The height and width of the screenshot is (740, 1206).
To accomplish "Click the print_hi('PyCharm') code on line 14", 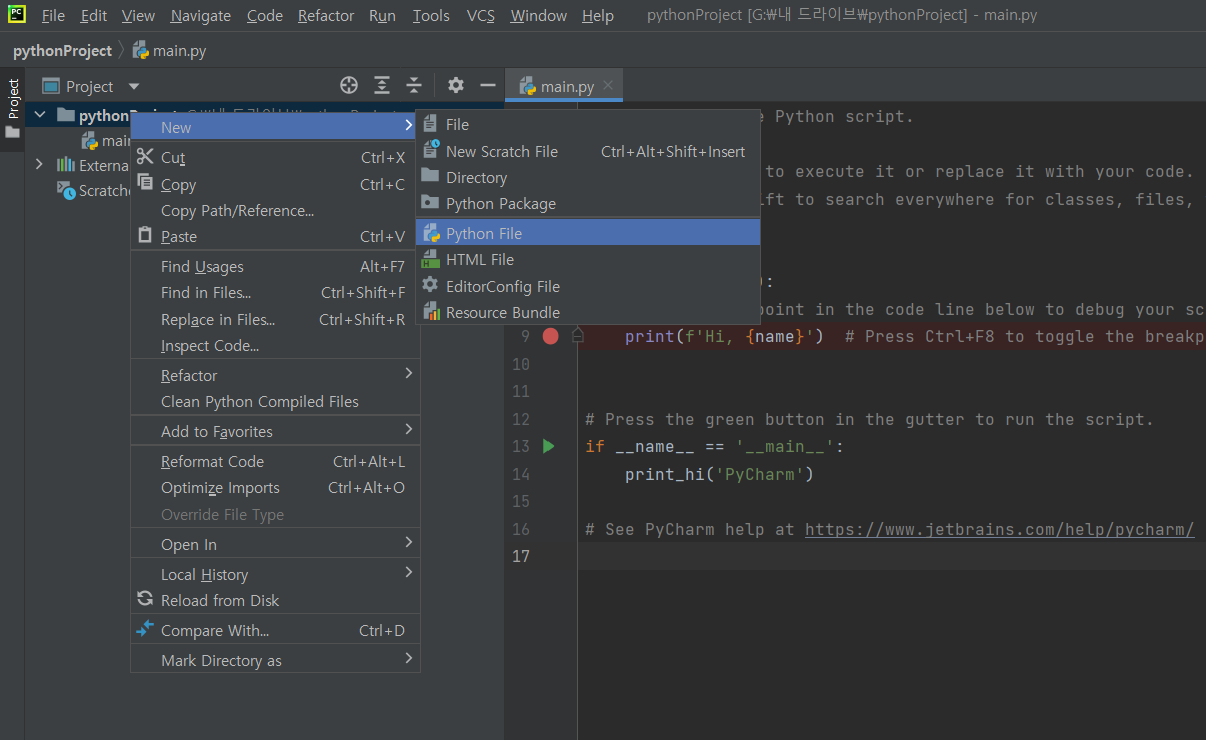I will 719,474.
